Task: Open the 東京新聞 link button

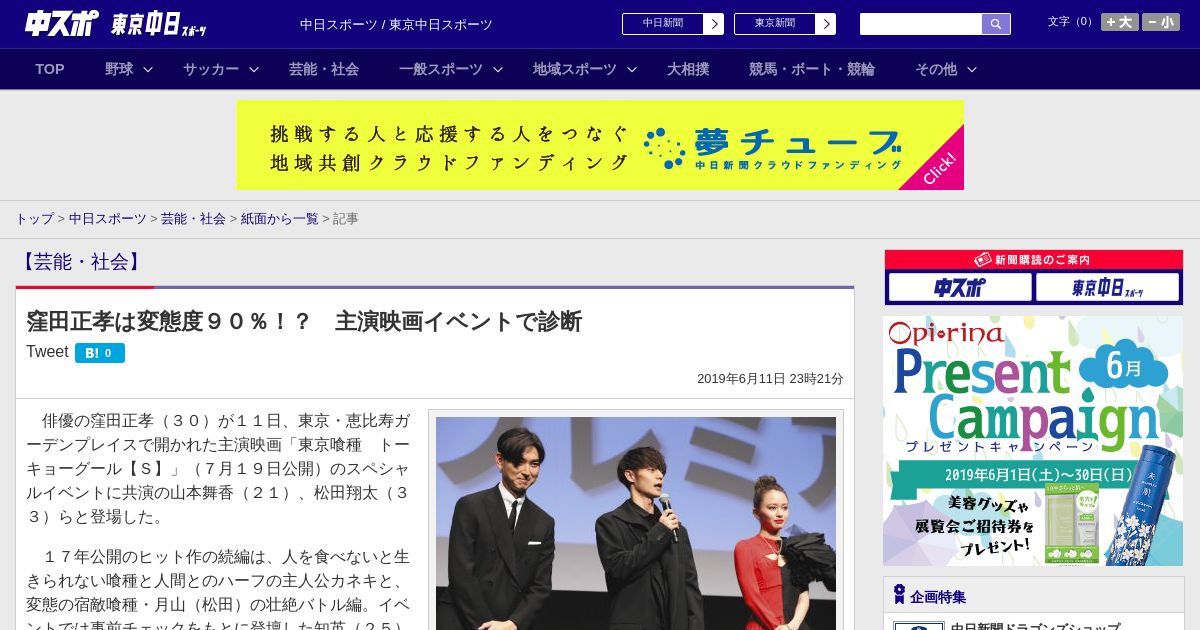Action: 775,24
